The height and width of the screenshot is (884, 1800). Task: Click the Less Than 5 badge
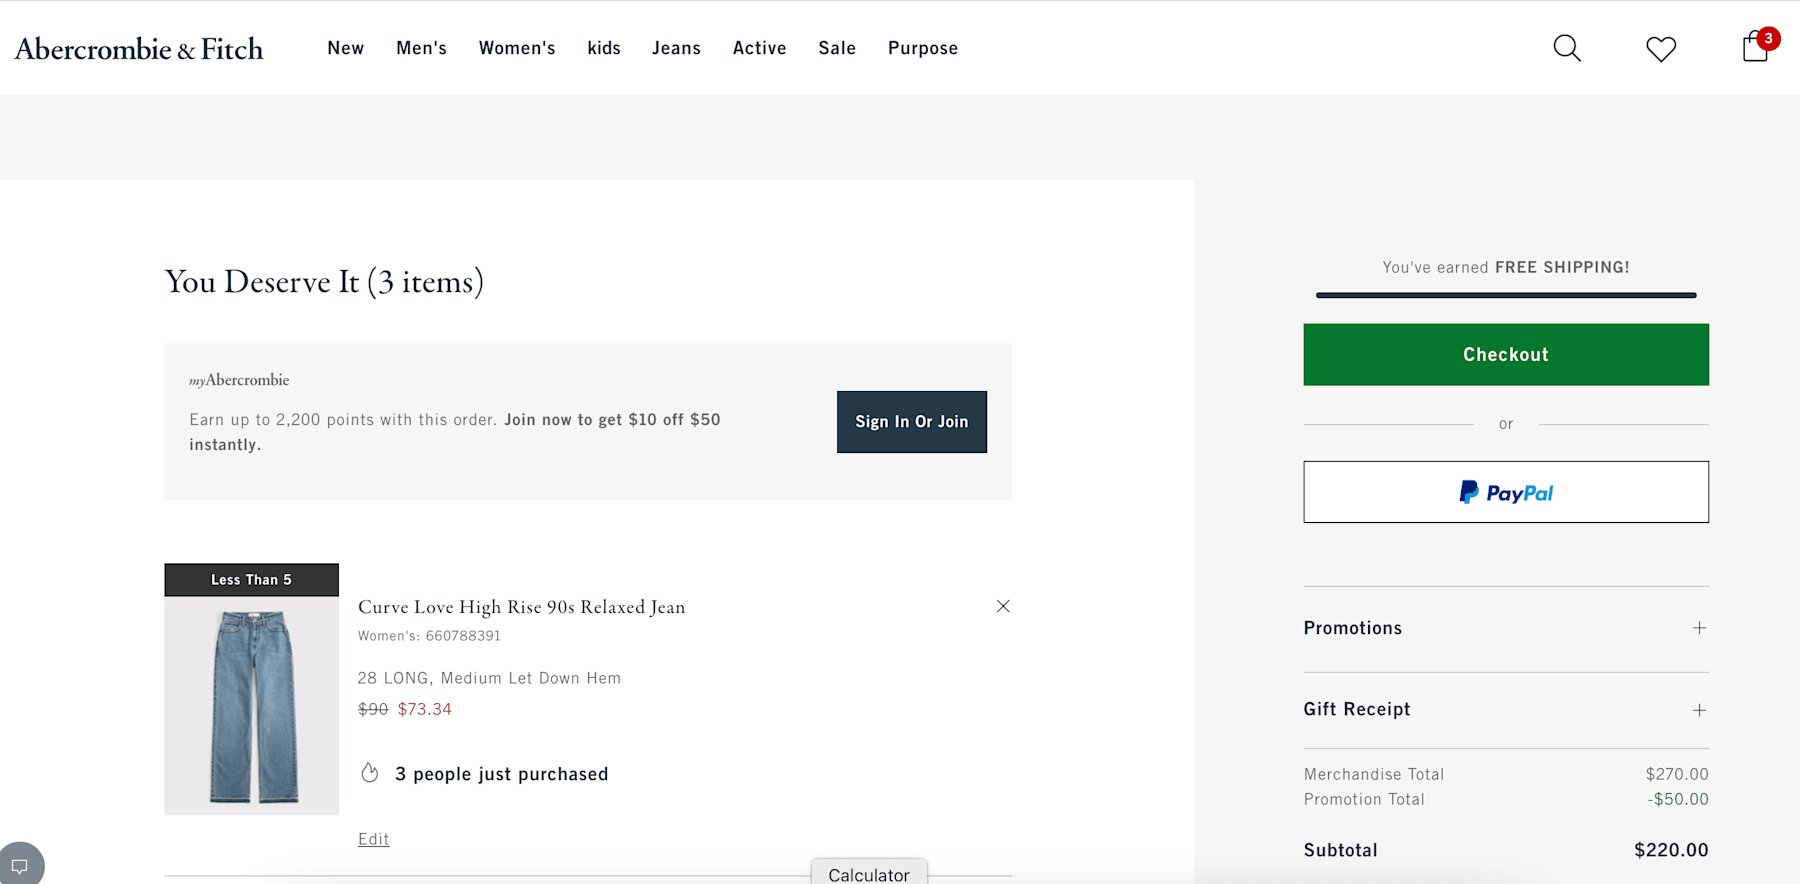pos(252,580)
